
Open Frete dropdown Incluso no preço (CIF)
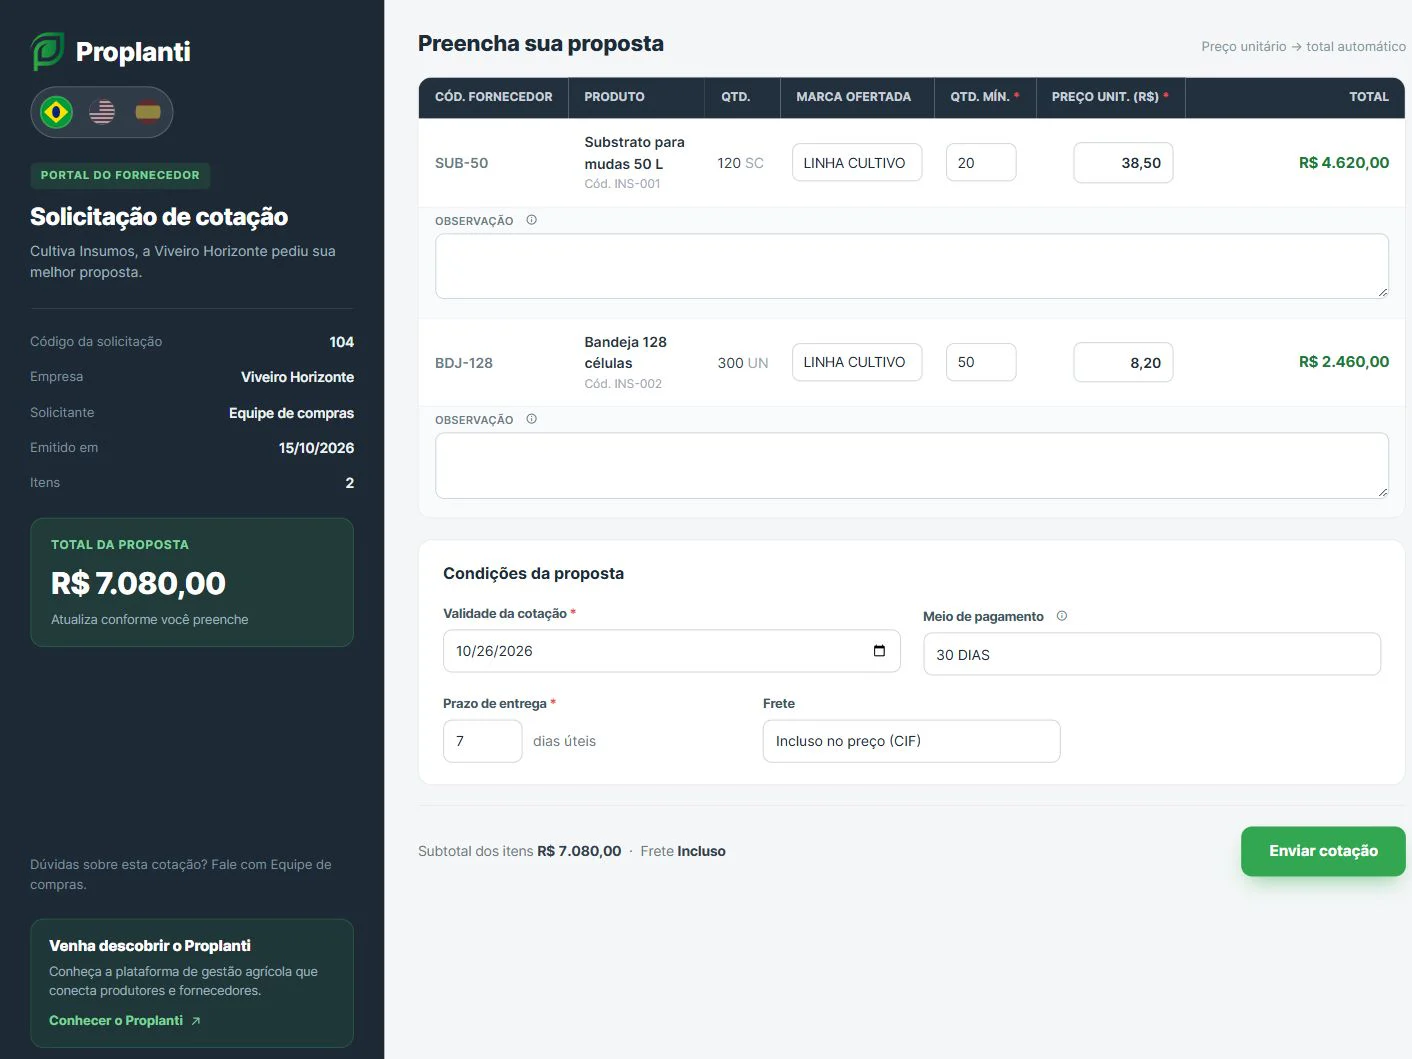[x=911, y=741]
